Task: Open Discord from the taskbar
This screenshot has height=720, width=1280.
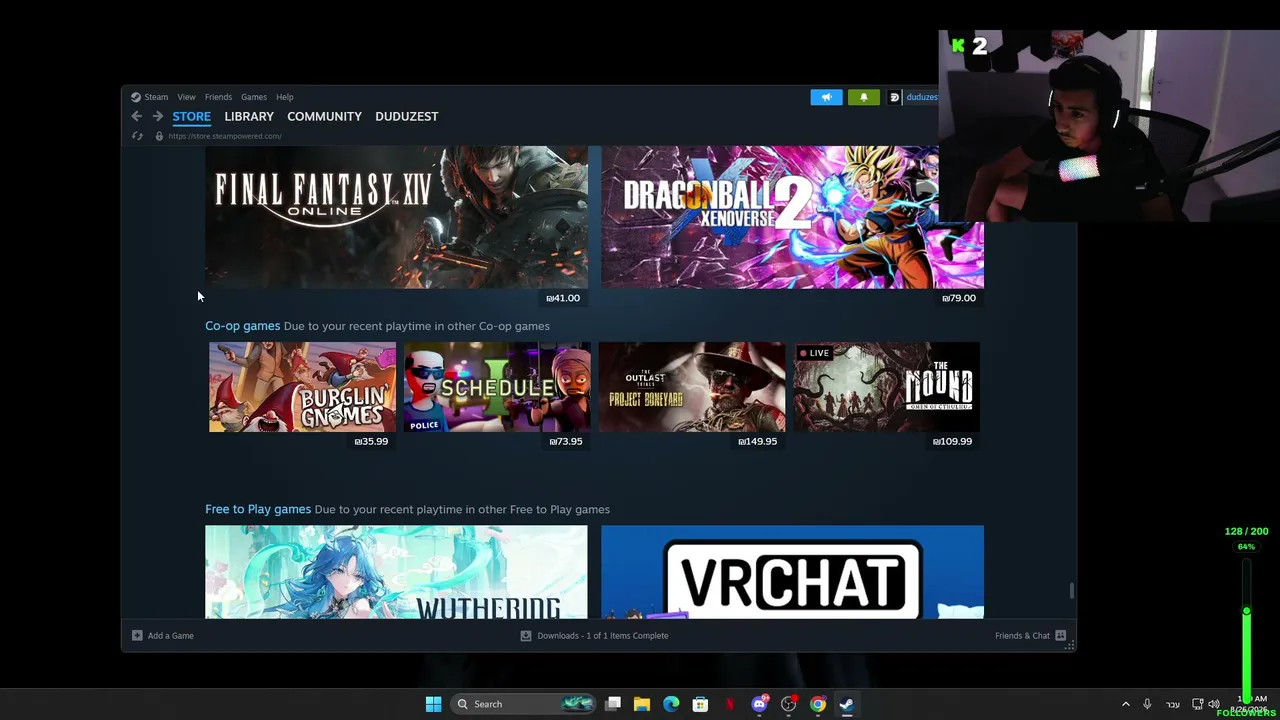Action: 759,704
